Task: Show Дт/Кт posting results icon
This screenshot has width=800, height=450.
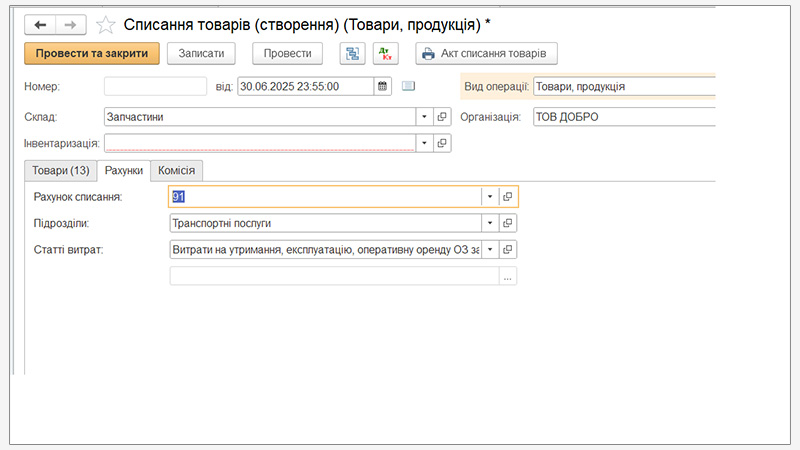Action: pos(385,54)
